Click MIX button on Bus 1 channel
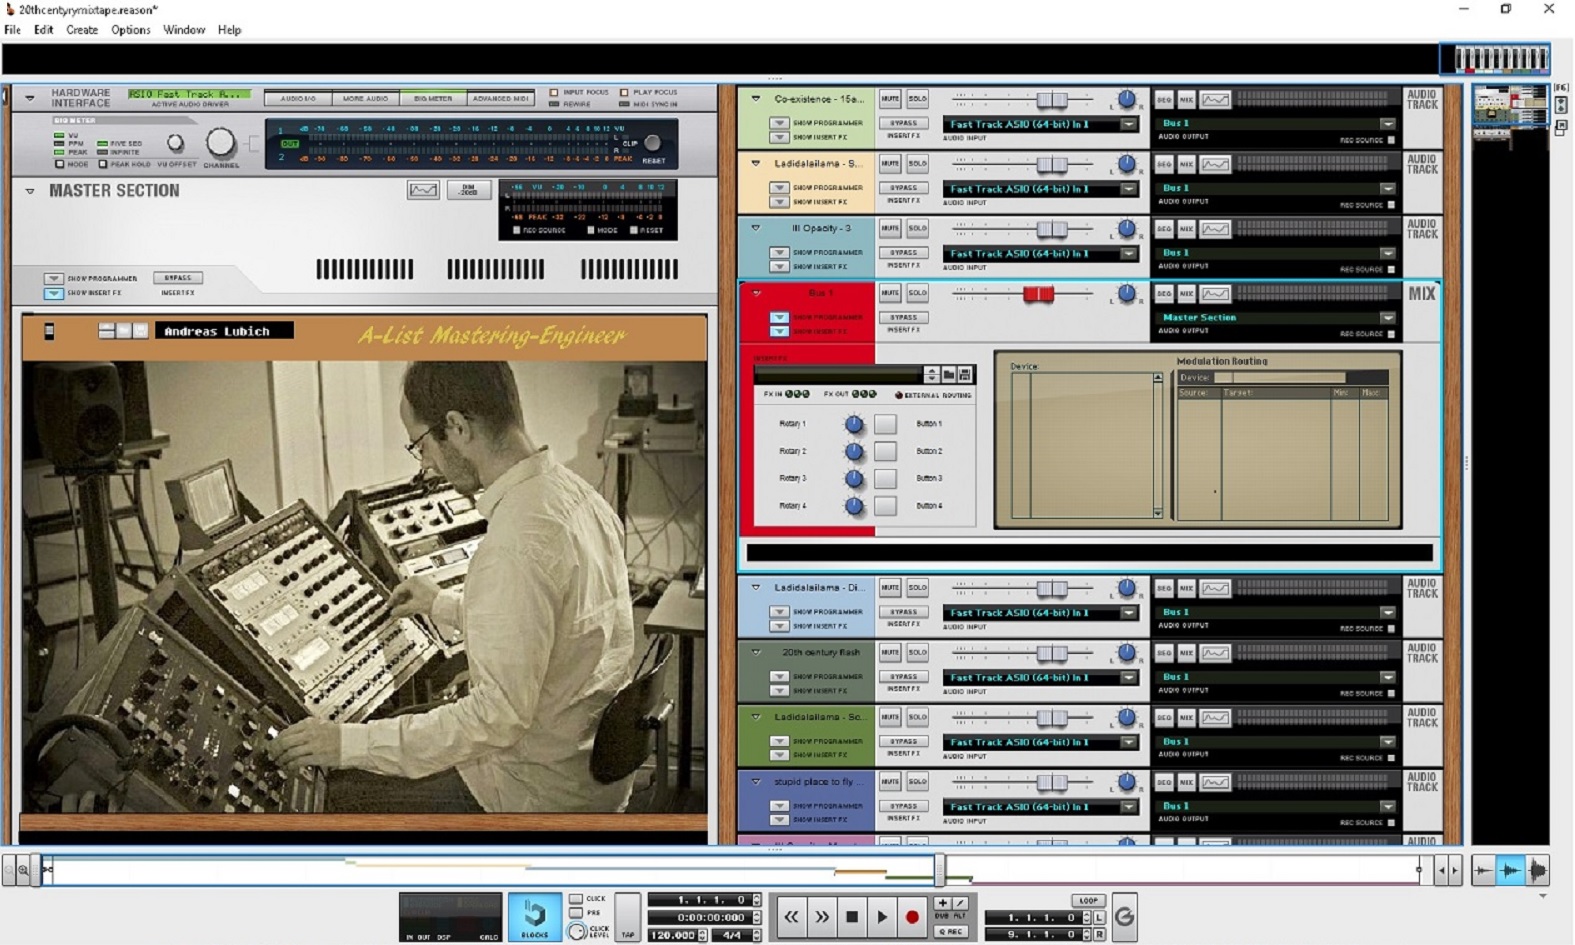This screenshot has height=945, width=1575. click(1186, 293)
